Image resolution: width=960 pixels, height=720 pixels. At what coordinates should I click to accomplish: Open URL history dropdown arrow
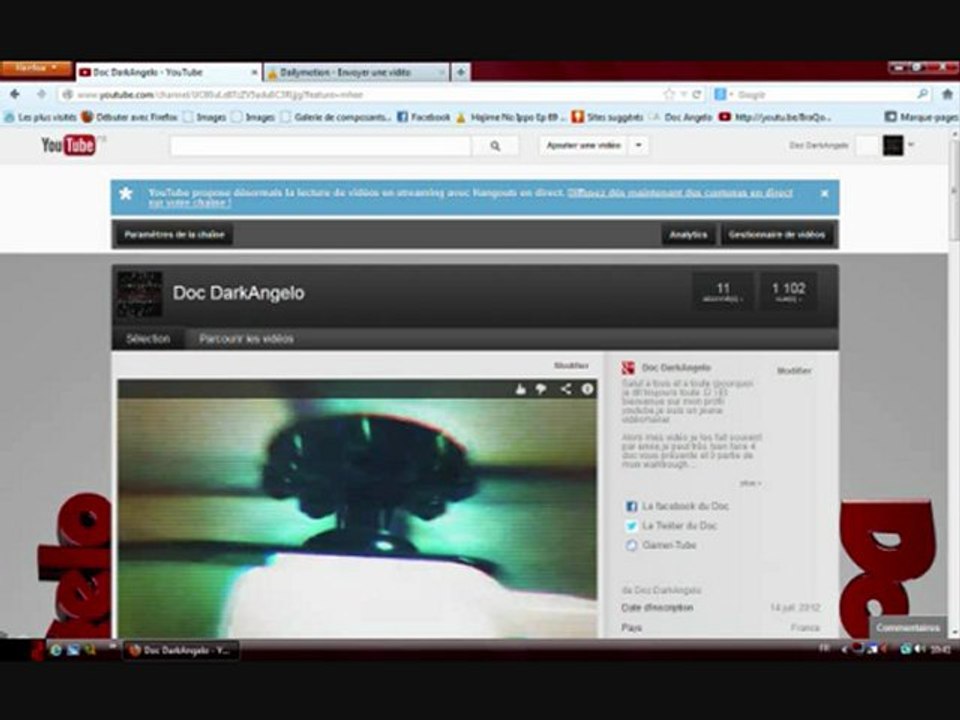684,94
